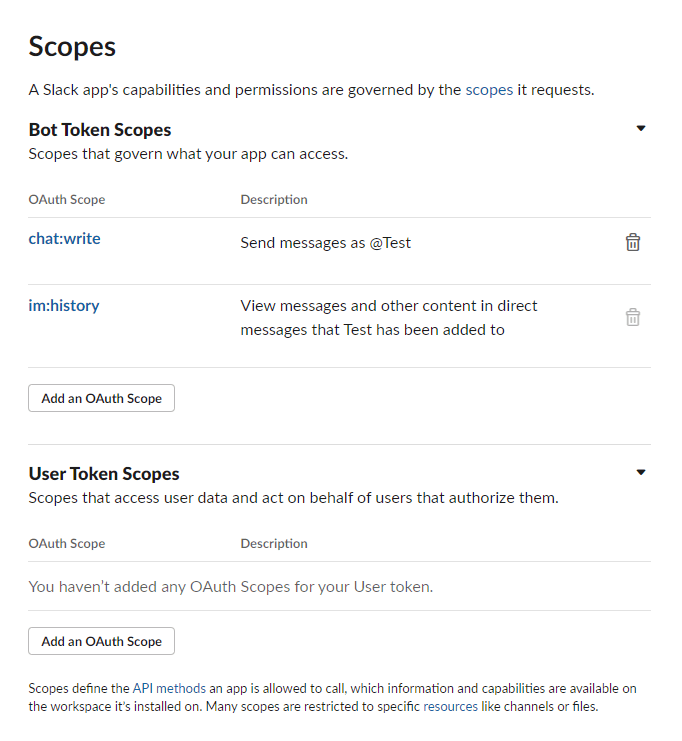Screen dimensions: 682x741
Task: Open the im:history scope link
Action: coord(64,306)
